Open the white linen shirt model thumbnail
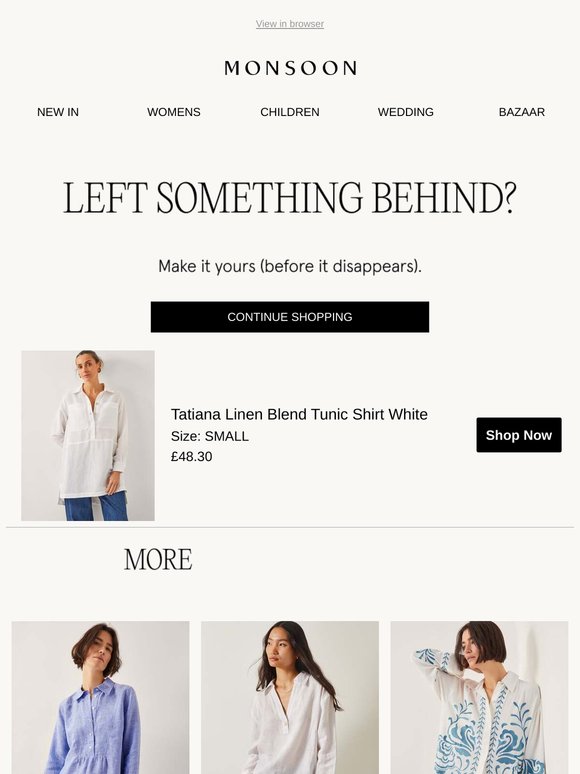Image resolution: width=580 pixels, height=774 pixels. [x=290, y=697]
